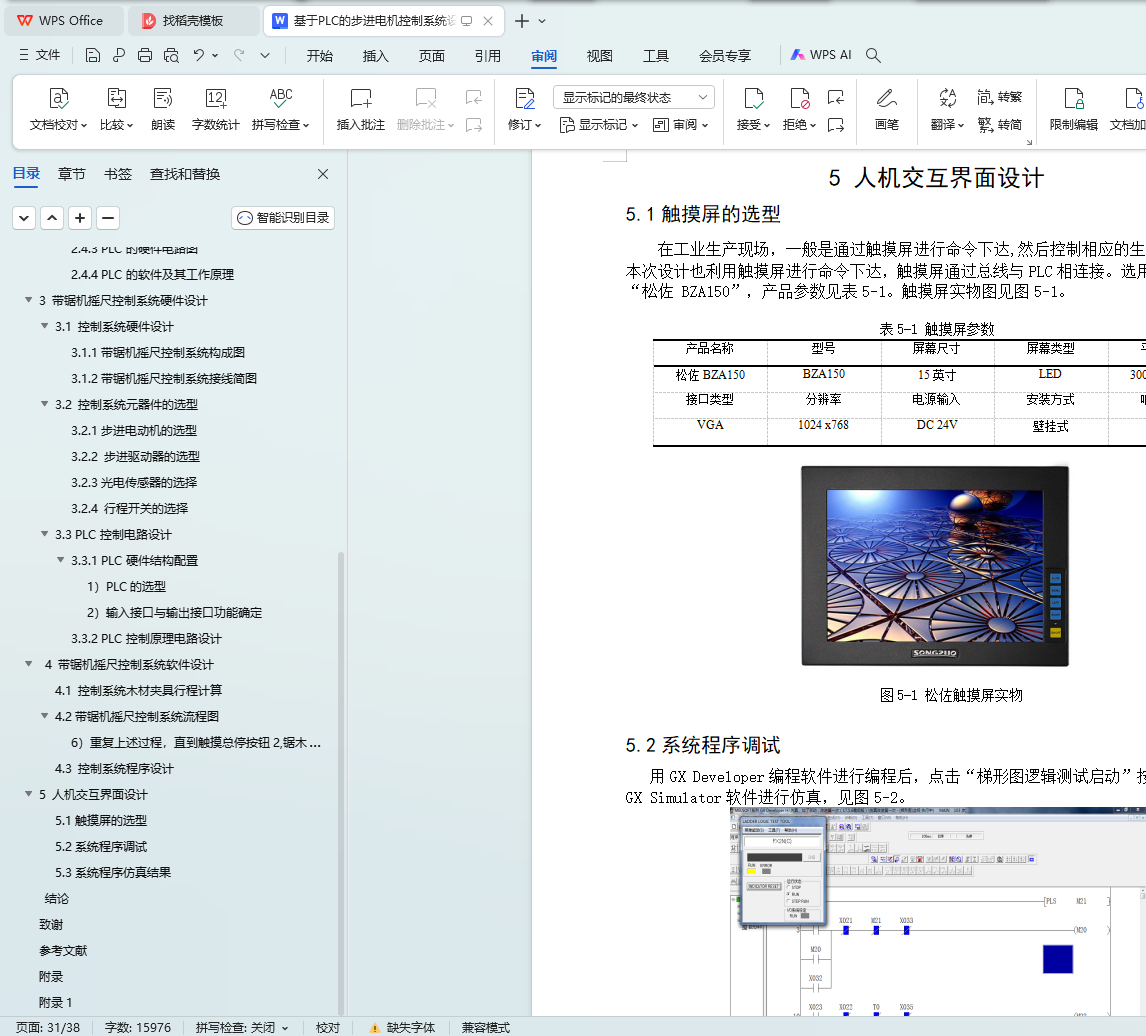Screen dimensions: 1146x1036
Task: Select the 画笔 pen tool
Action: point(887,109)
